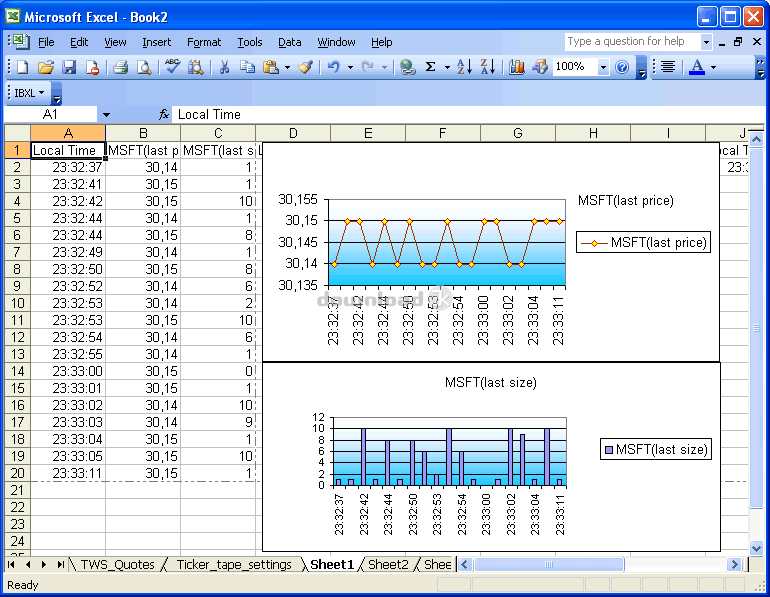This screenshot has width=770, height=597.
Task: Open the Help menu
Action: click(382, 42)
